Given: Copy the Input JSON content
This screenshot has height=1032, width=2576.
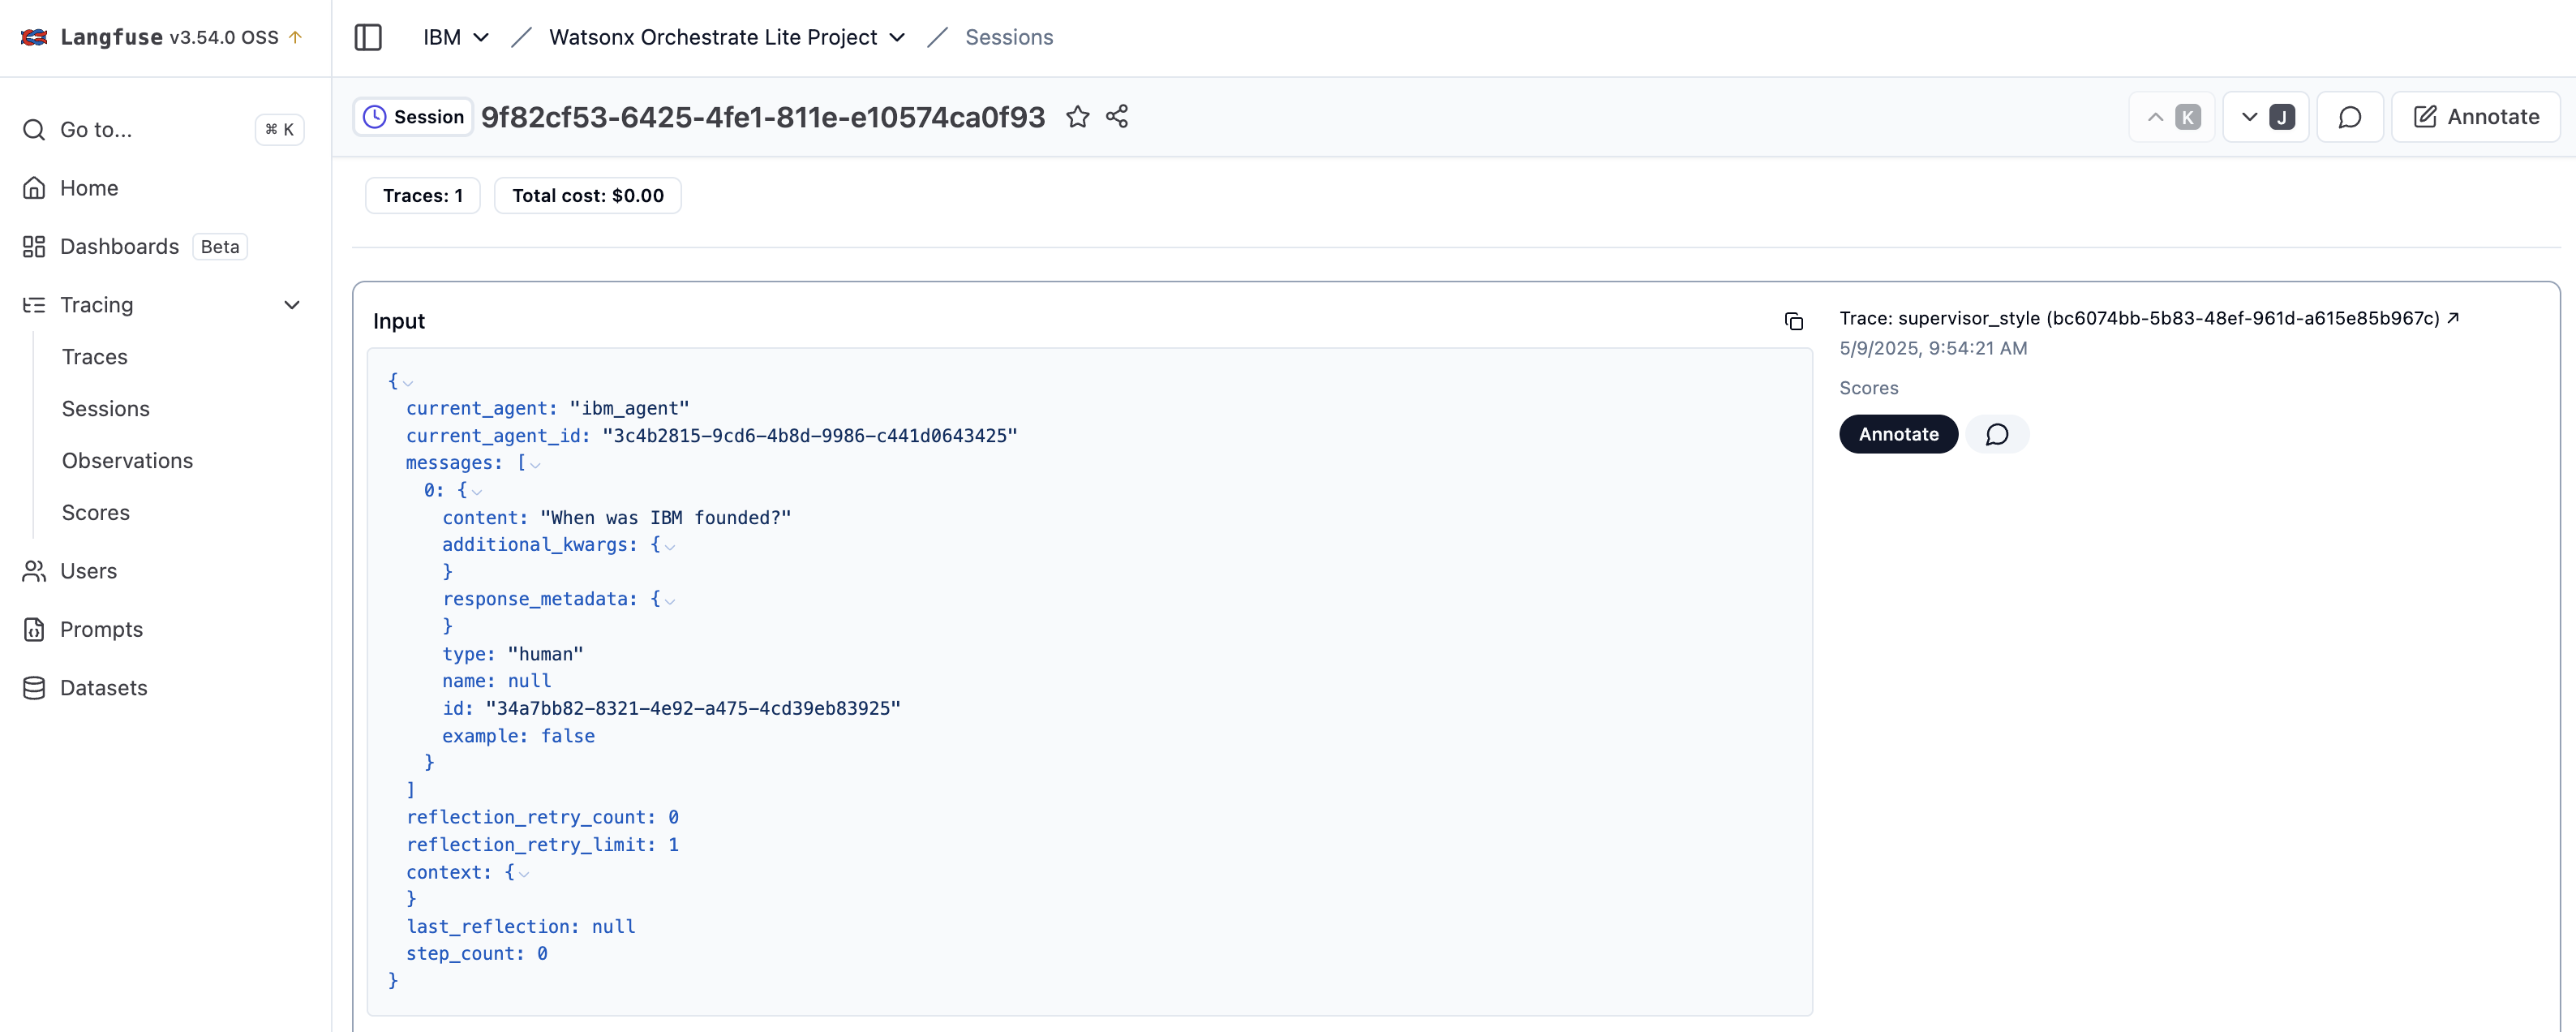Looking at the screenshot, I should click(1794, 321).
